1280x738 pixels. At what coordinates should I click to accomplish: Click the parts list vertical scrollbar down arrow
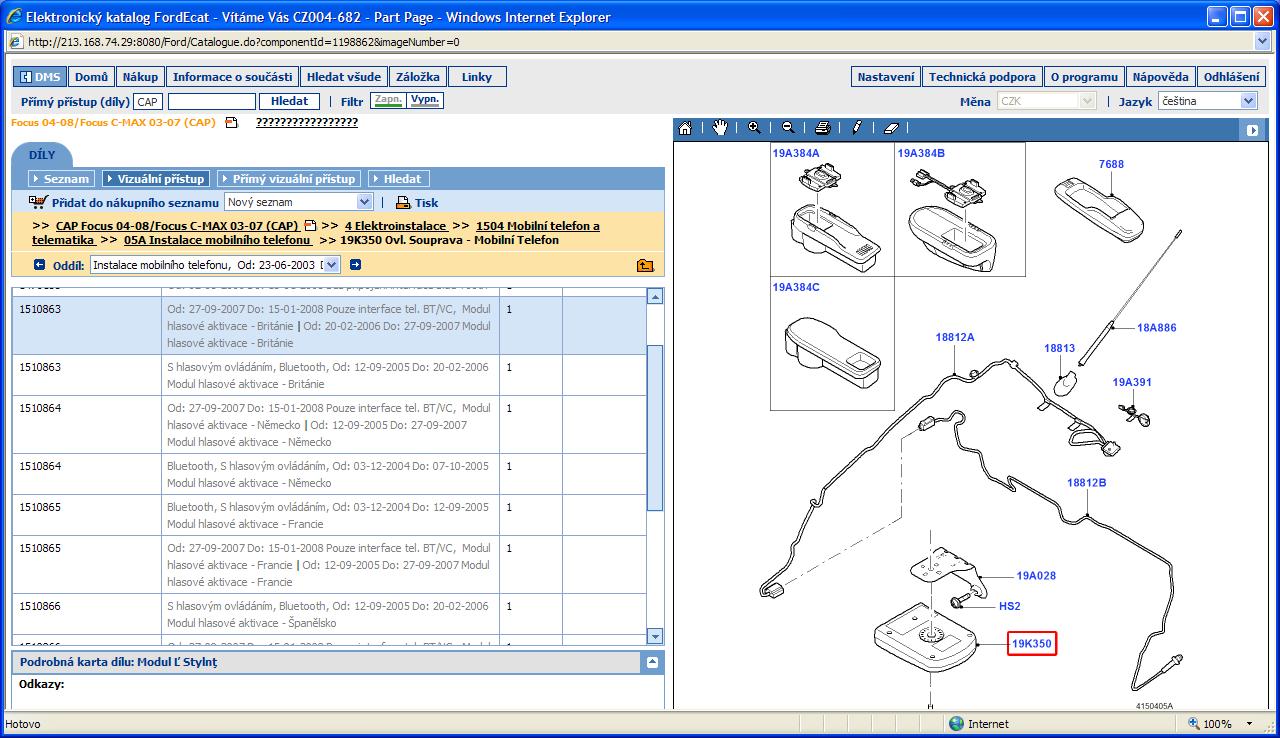655,636
